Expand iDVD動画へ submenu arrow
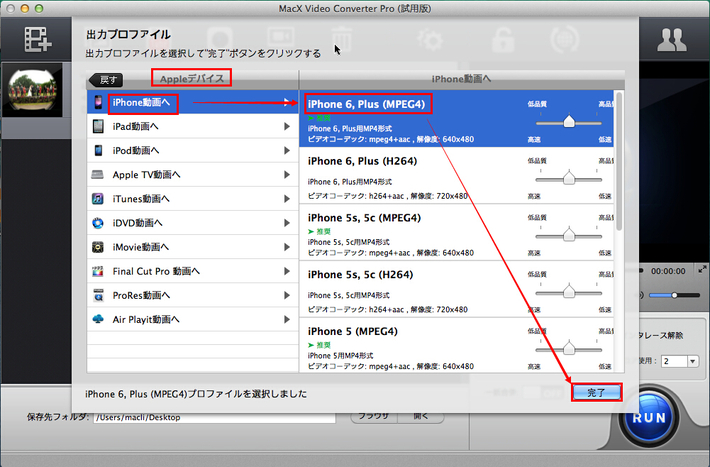The width and height of the screenshot is (710, 467). pos(287,223)
